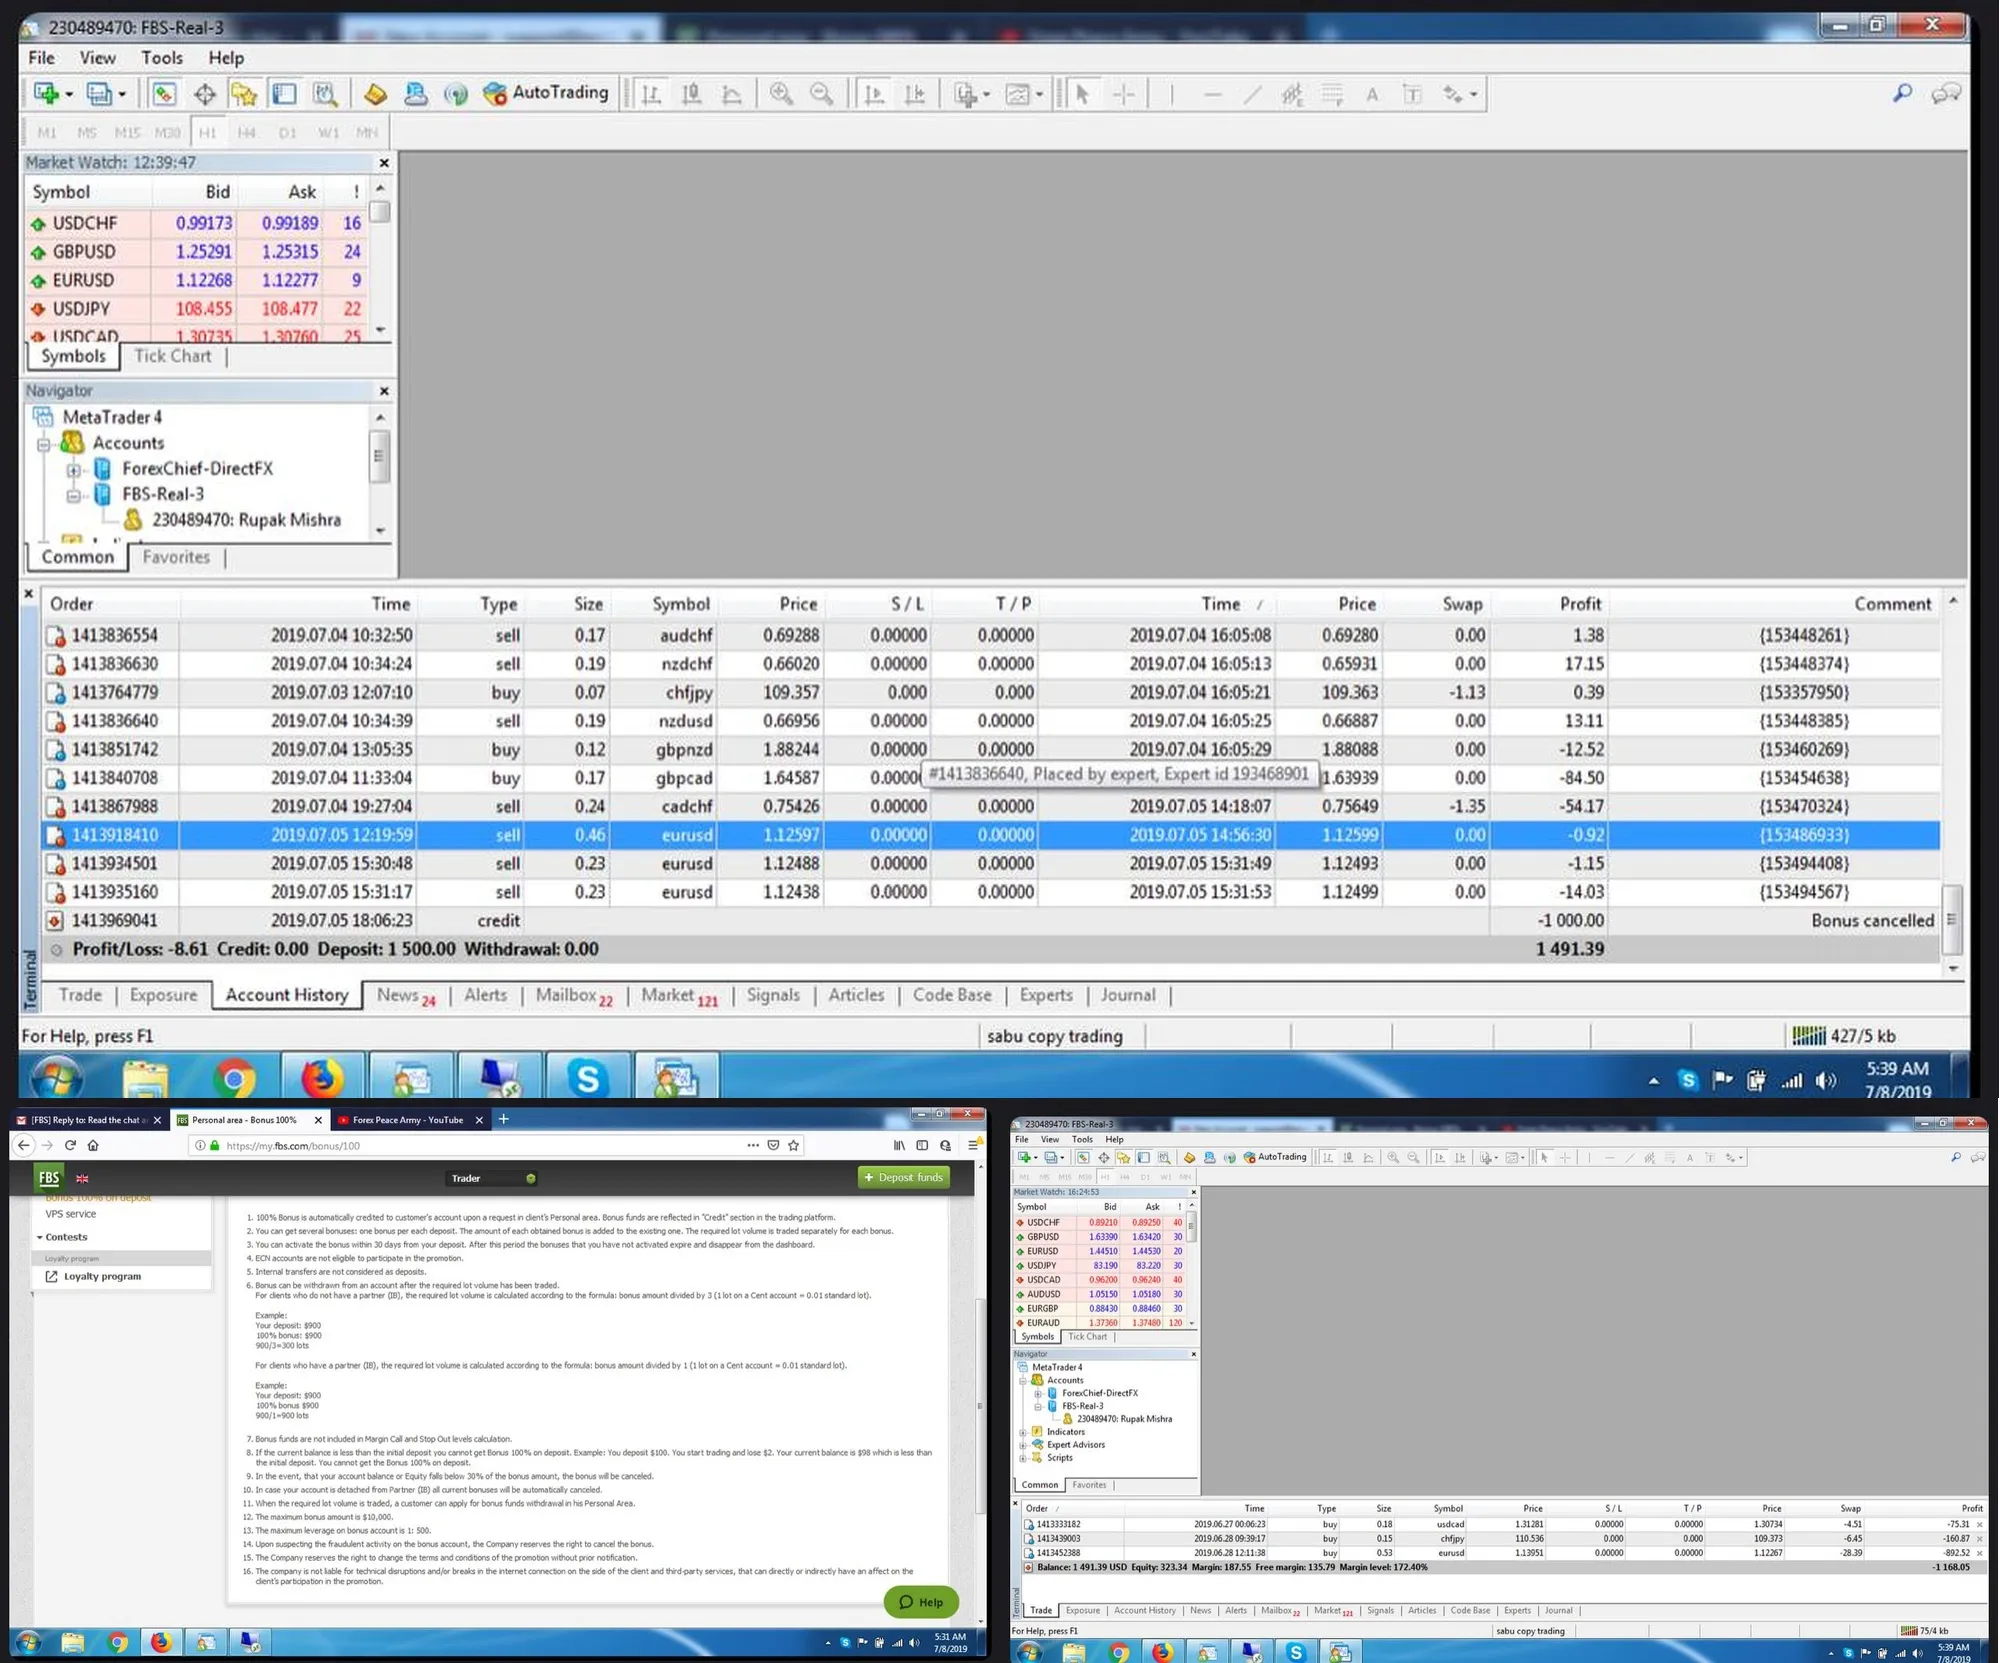Select the Cursor arrow tool in large MetaTrader toolbar
Image resolution: width=2000 pixels, height=1663 pixels.
coord(1082,94)
